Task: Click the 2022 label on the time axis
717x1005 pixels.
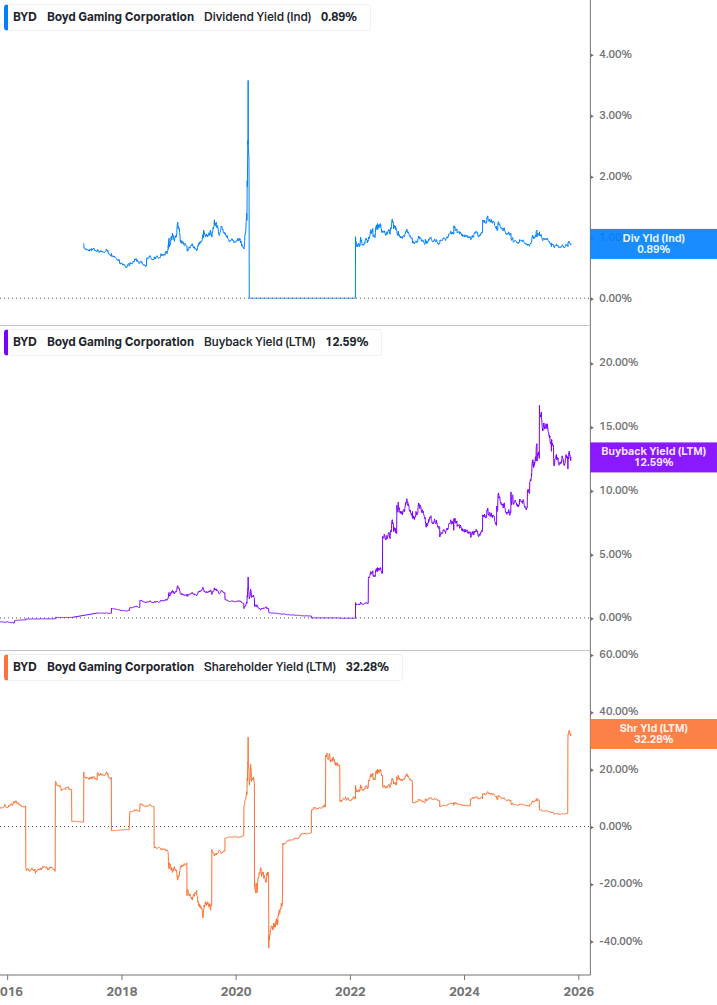Action: (350, 992)
